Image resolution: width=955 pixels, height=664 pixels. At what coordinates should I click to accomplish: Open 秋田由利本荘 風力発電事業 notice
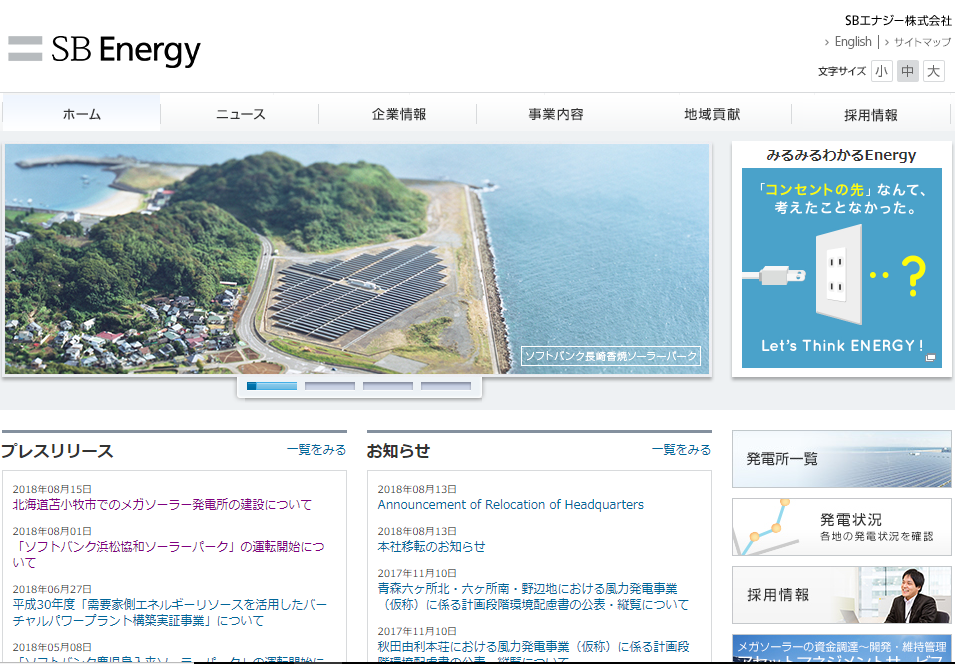point(533,652)
